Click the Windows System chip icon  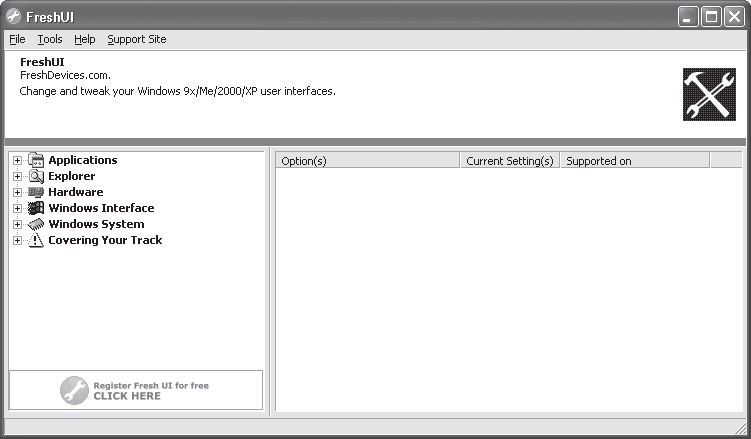pyautogui.click(x=36, y=224)
